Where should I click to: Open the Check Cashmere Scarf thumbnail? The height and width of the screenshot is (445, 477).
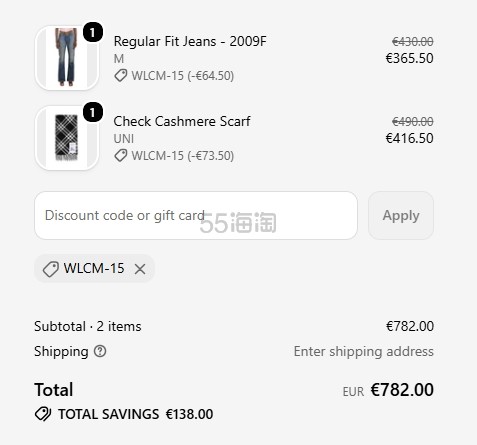point(67,138)
